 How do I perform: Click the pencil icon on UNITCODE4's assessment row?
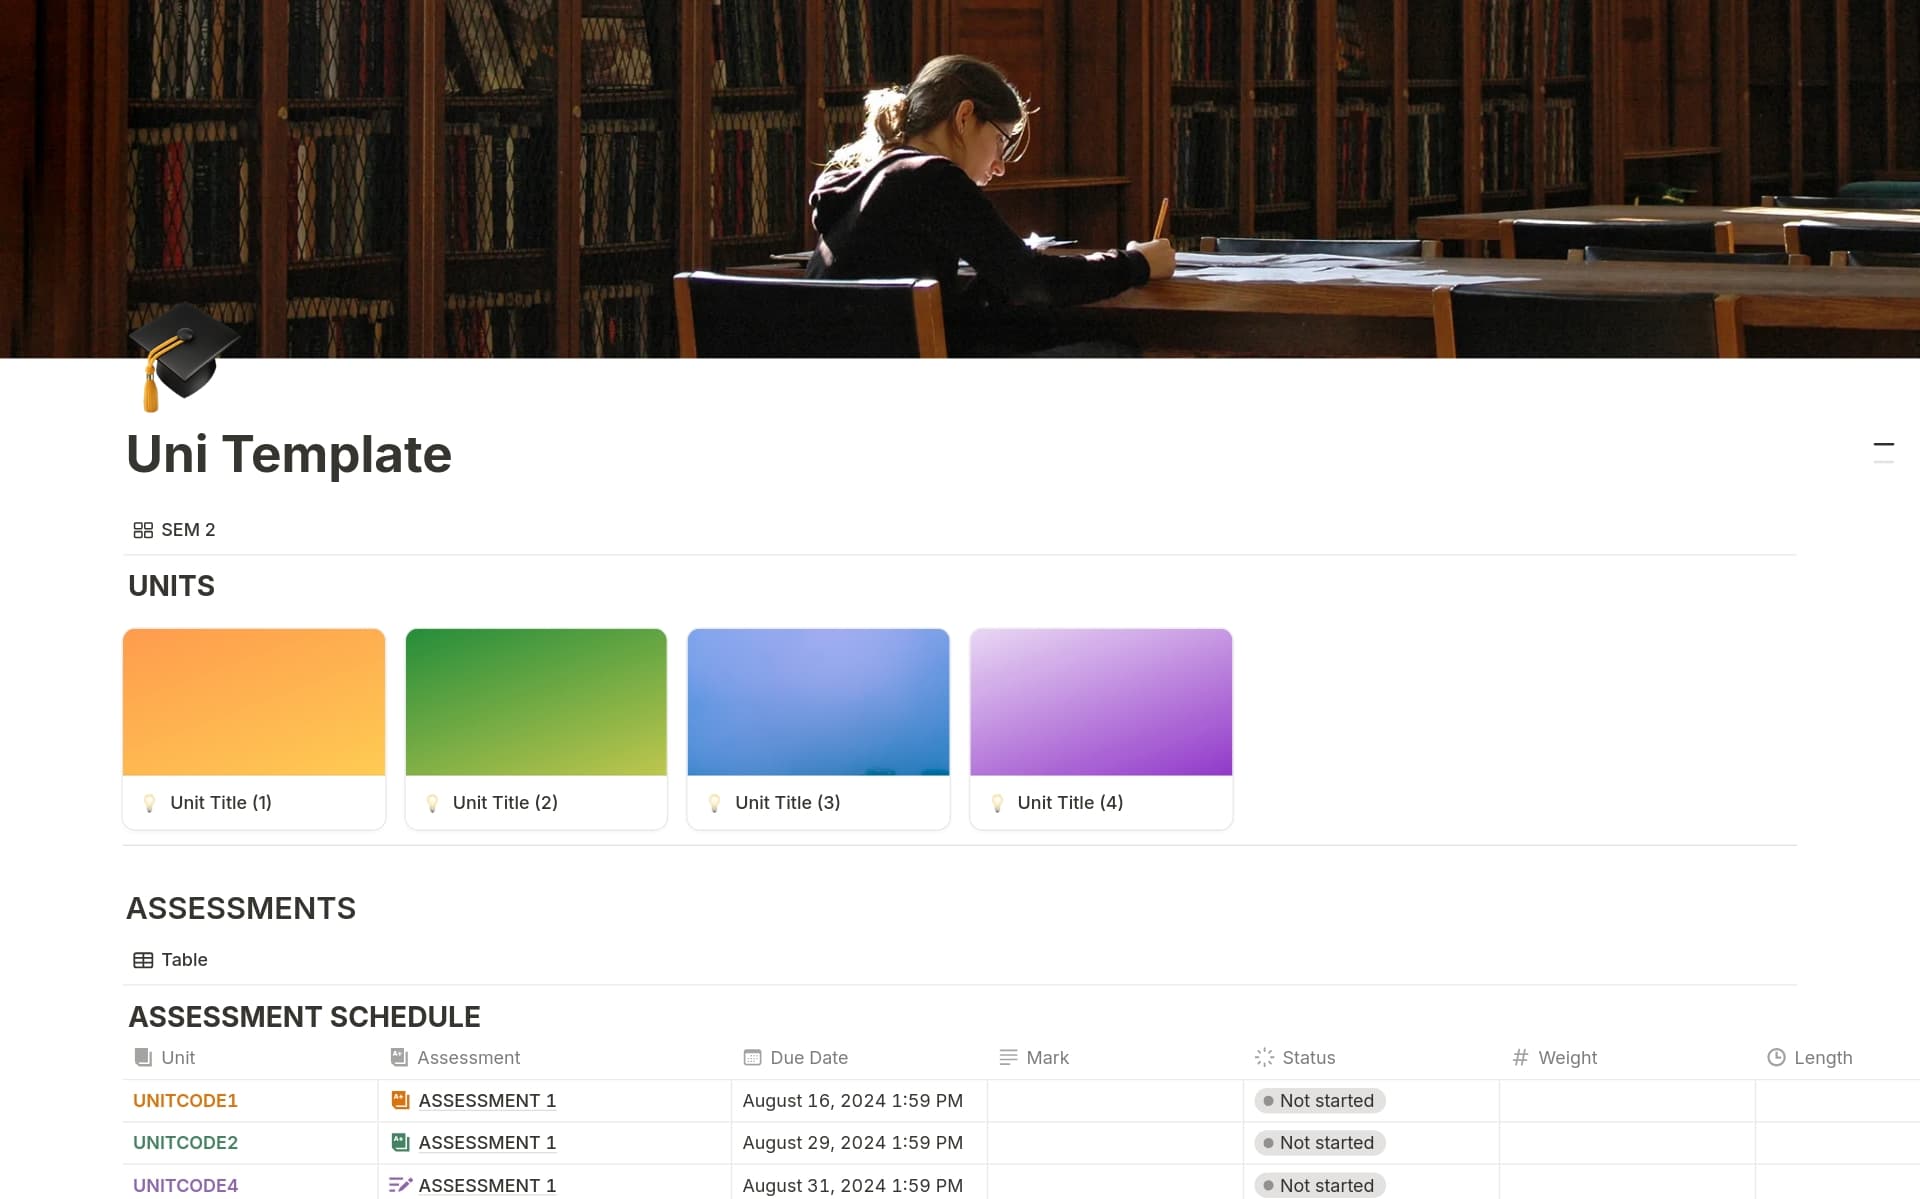[x=400, y=1184]
